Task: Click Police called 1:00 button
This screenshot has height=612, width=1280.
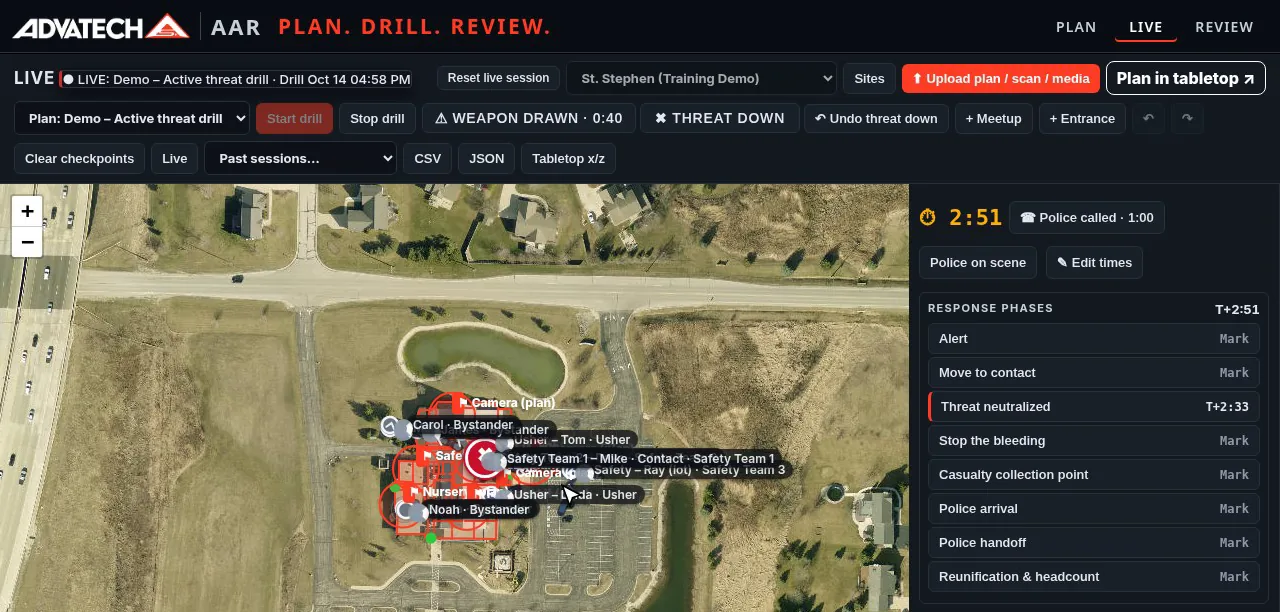Action: 1087,217
